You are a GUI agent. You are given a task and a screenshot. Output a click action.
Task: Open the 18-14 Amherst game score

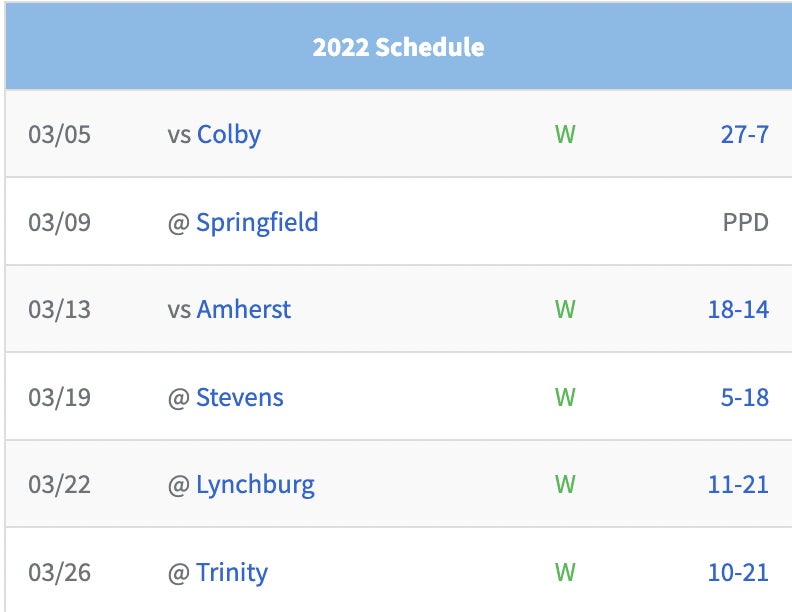pyautogui.click(x=738, y=309)
